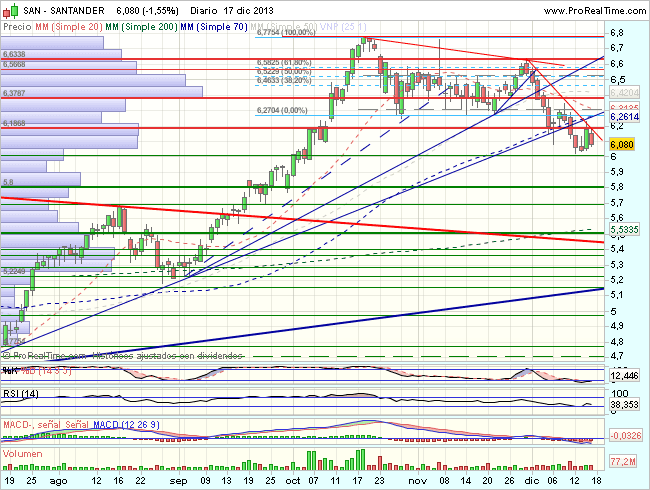650x490 pixels.
Task: Click Fibonacci label 6,4633 (38,20%)
Action: point(284,80)
